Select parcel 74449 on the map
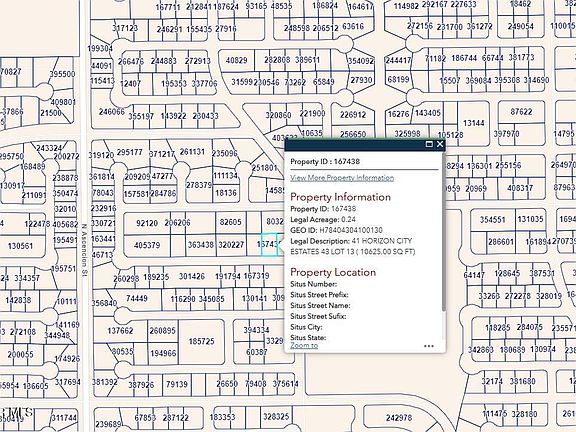The width and height of the screenshot is (576, 432). tap(137, 298)
